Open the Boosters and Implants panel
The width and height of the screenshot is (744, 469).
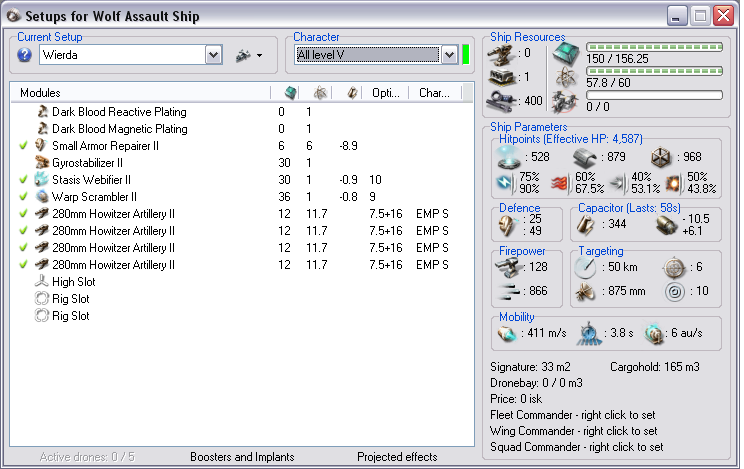[x=242, y=457]
